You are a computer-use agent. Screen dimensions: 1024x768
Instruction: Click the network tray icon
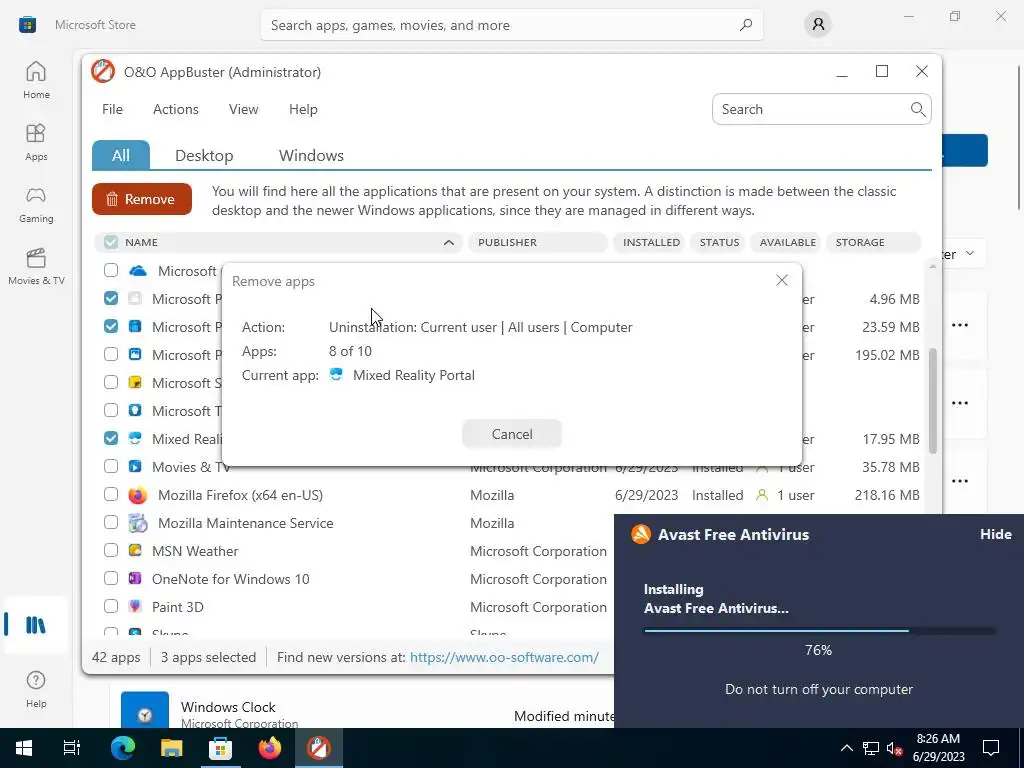[871, 748]
